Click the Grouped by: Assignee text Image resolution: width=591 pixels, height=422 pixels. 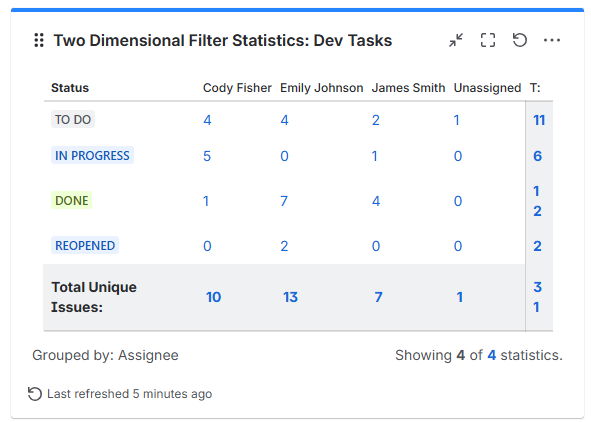pyautogui.click(x=105, y=355)
